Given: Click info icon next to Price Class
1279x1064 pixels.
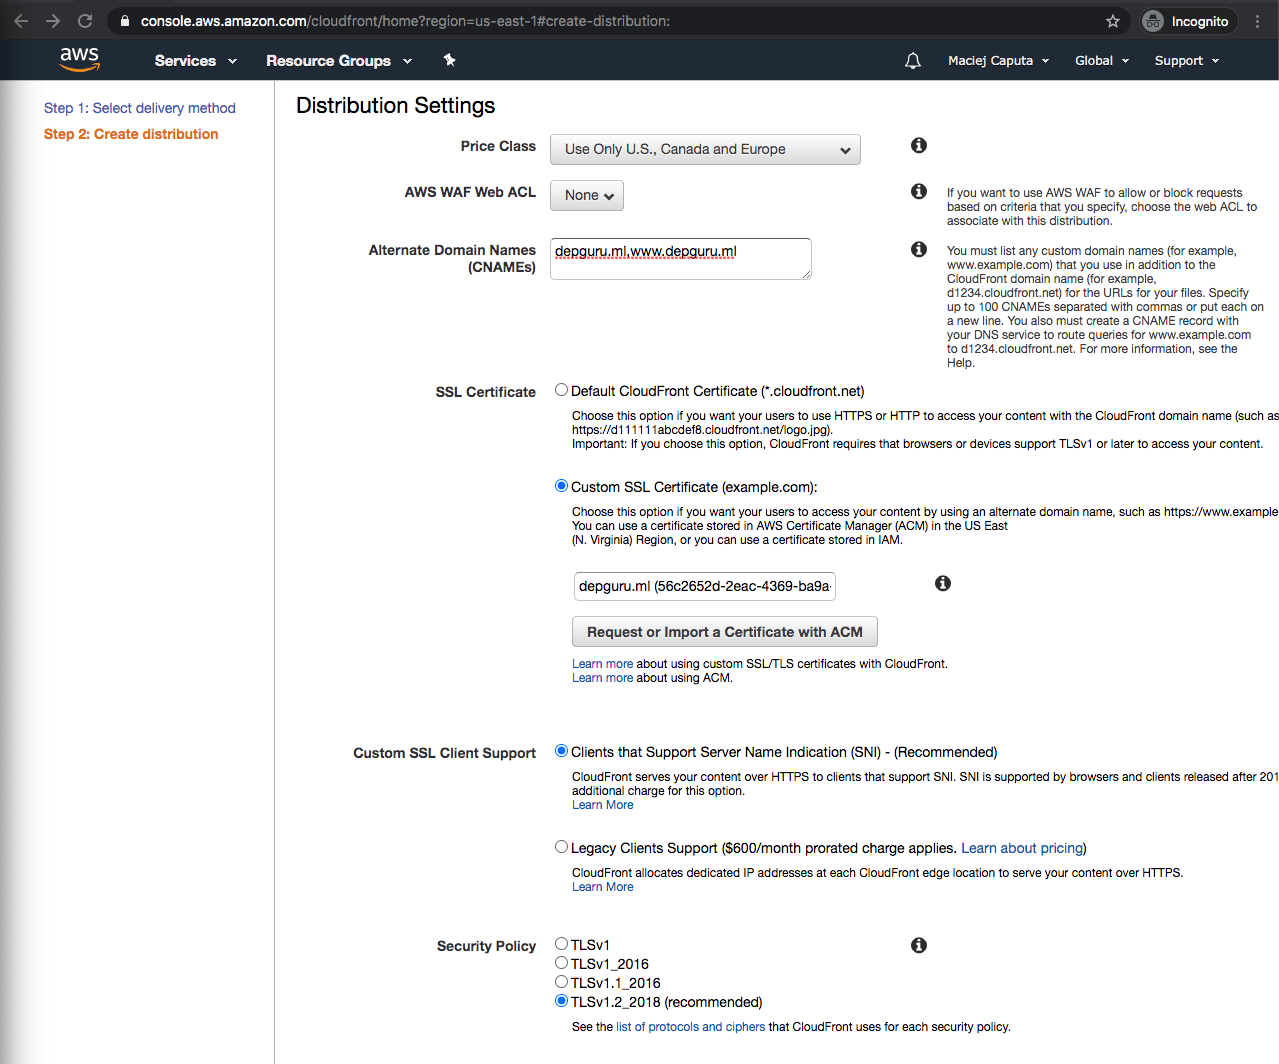Looking at the screenshot, I should click(918, 146).
